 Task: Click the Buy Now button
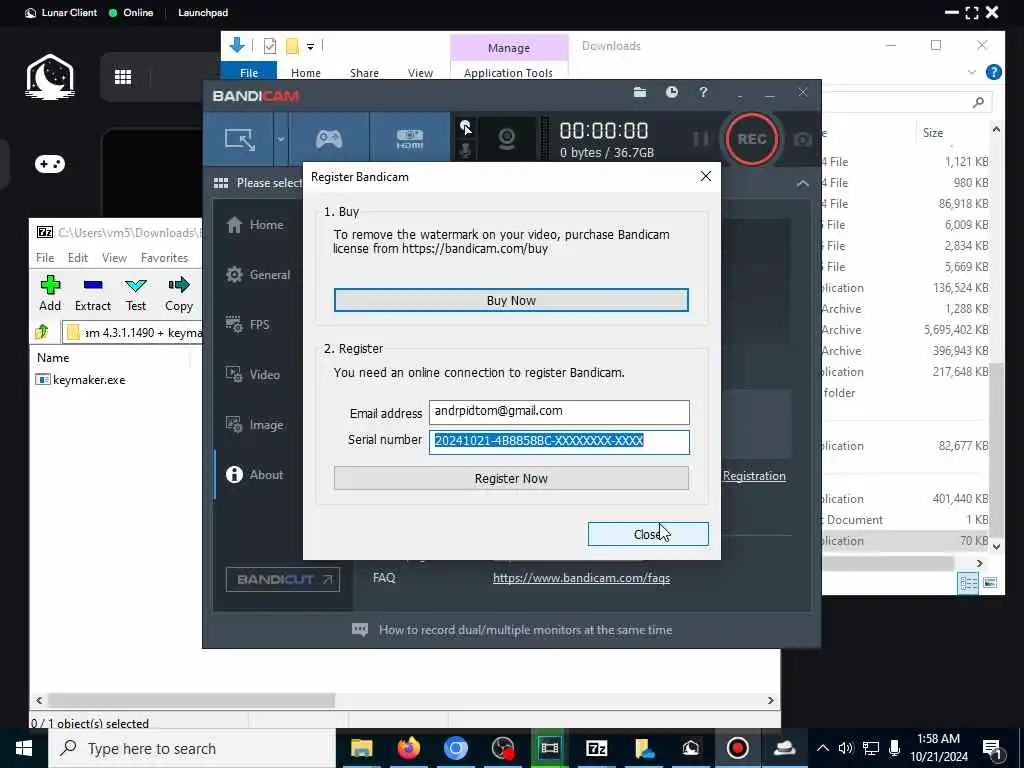click(511, 300)
